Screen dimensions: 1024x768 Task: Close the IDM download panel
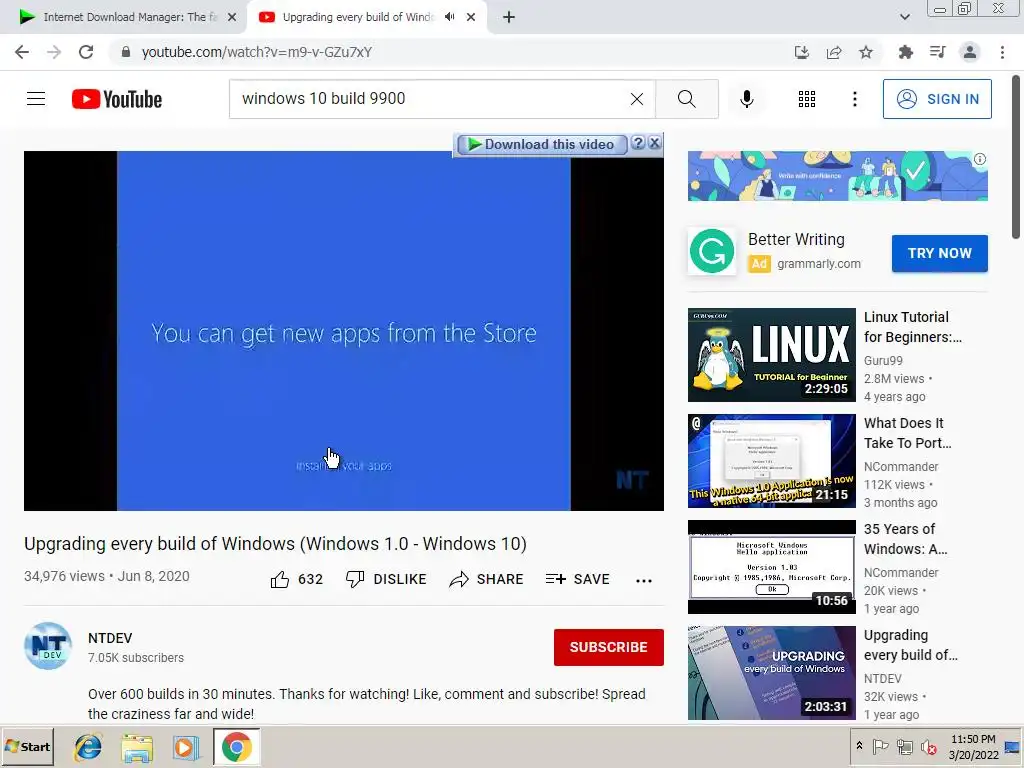pos(654,143)
